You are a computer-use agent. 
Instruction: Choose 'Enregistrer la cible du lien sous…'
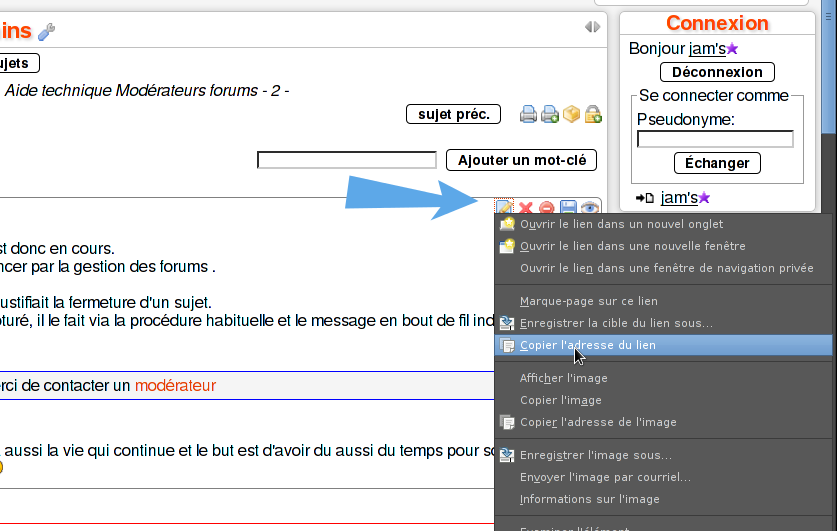click(664, 323)
